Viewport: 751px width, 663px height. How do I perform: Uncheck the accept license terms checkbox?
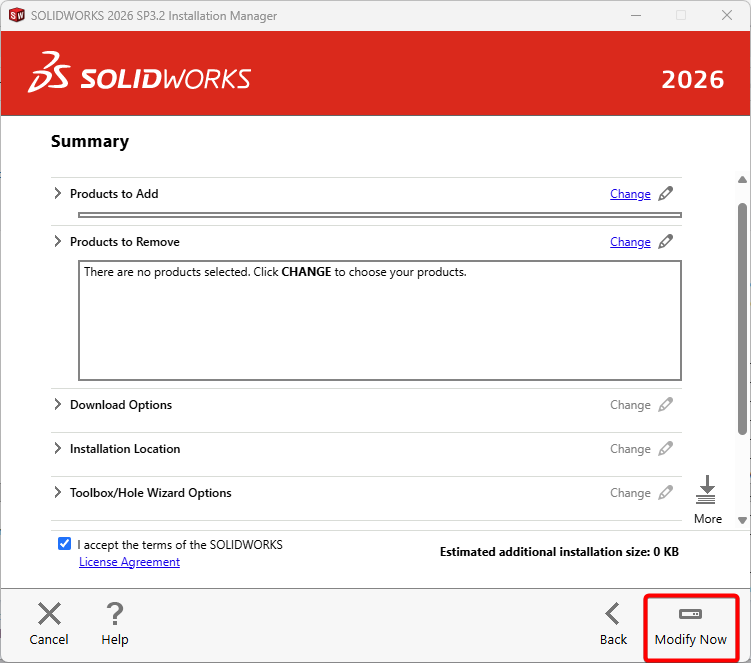[64, 544]
